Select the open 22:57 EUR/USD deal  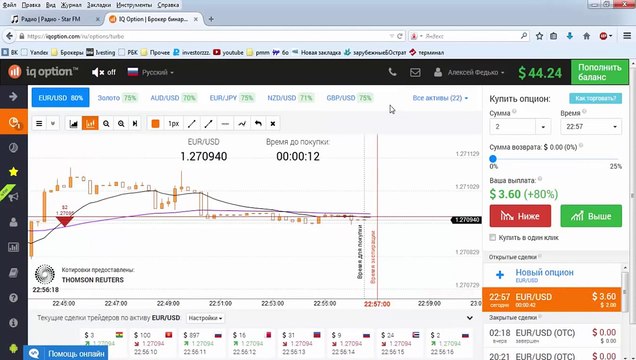pyautogui.click(x=552, y=300)
